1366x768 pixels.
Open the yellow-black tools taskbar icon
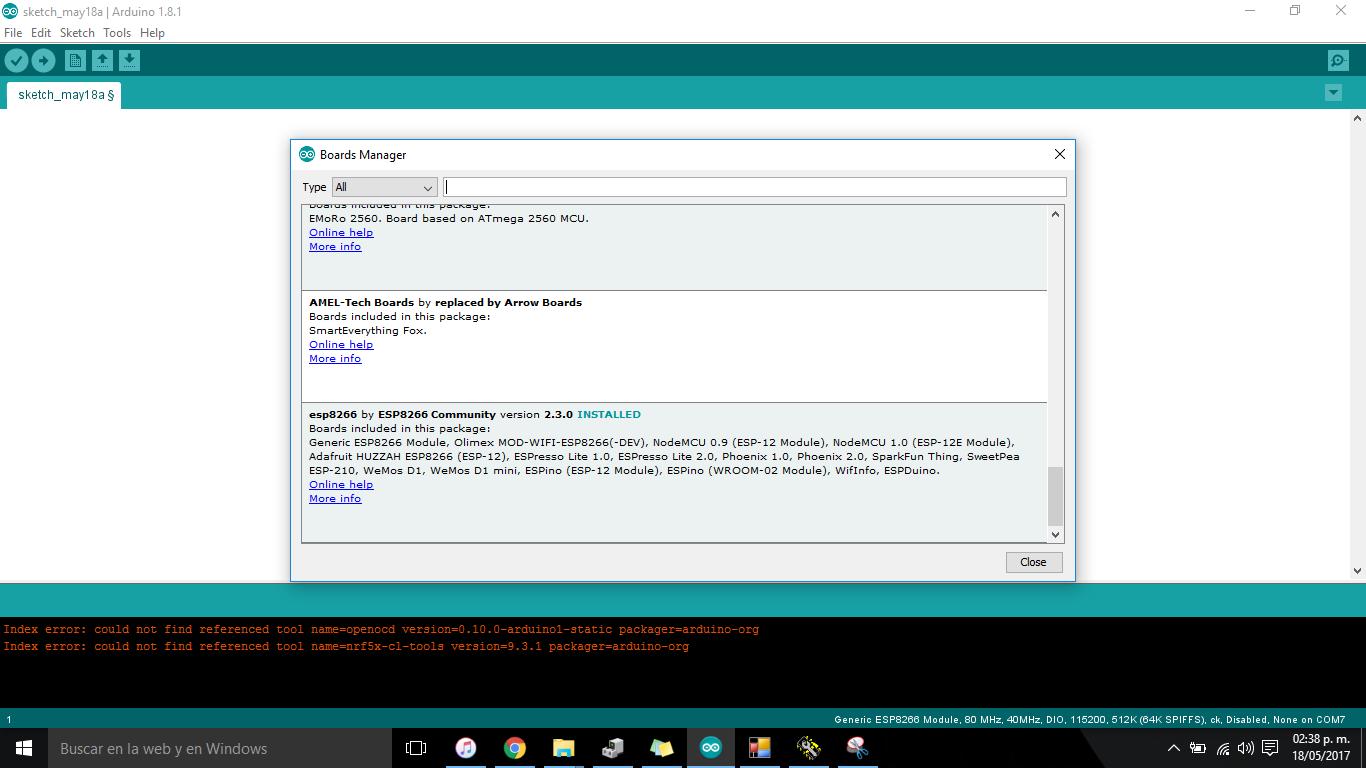[808, 748]
